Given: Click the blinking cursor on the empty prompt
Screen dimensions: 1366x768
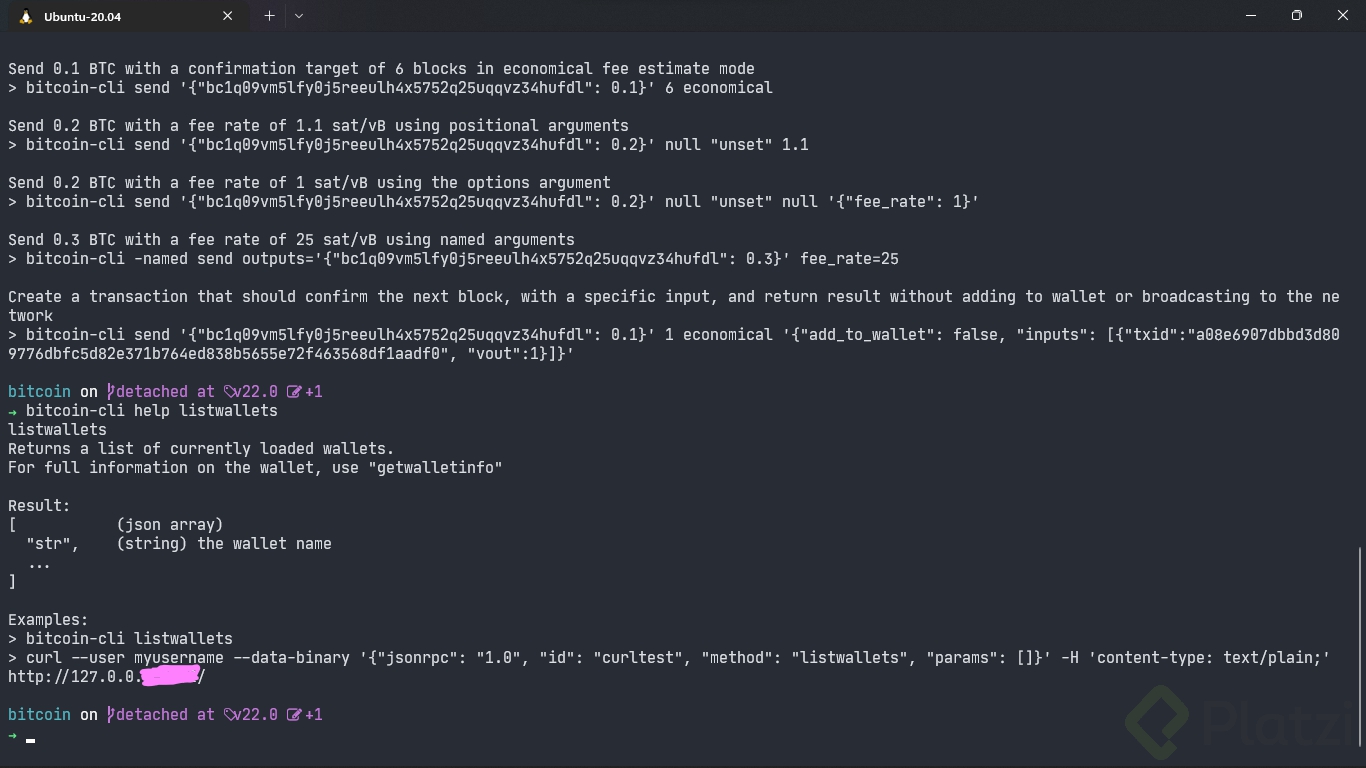Looking at the screenshot, I should [x=31, y=740].
